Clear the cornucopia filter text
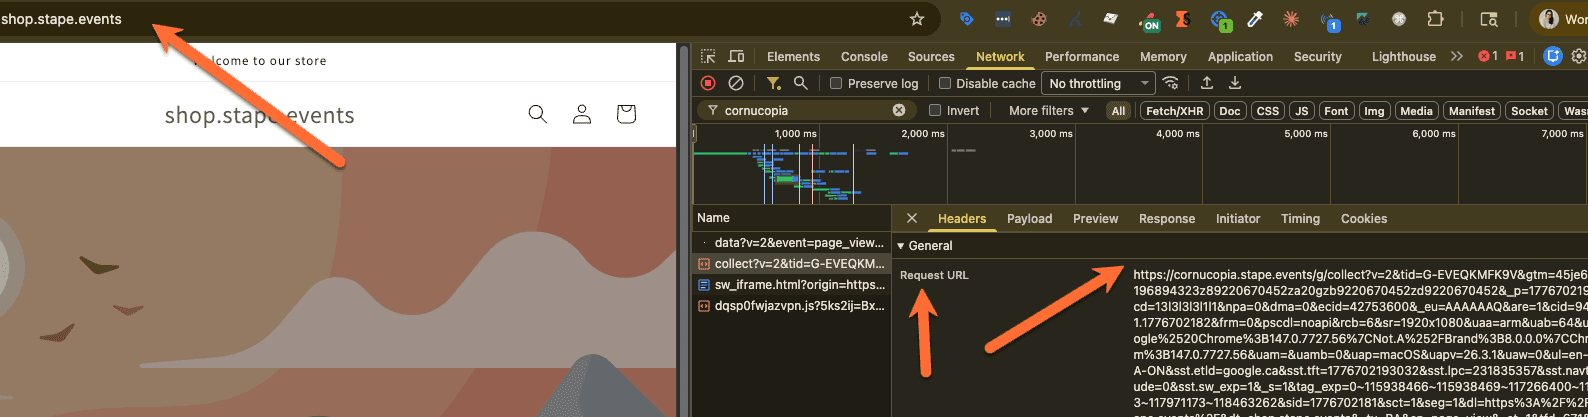 [x=899, y=110]
